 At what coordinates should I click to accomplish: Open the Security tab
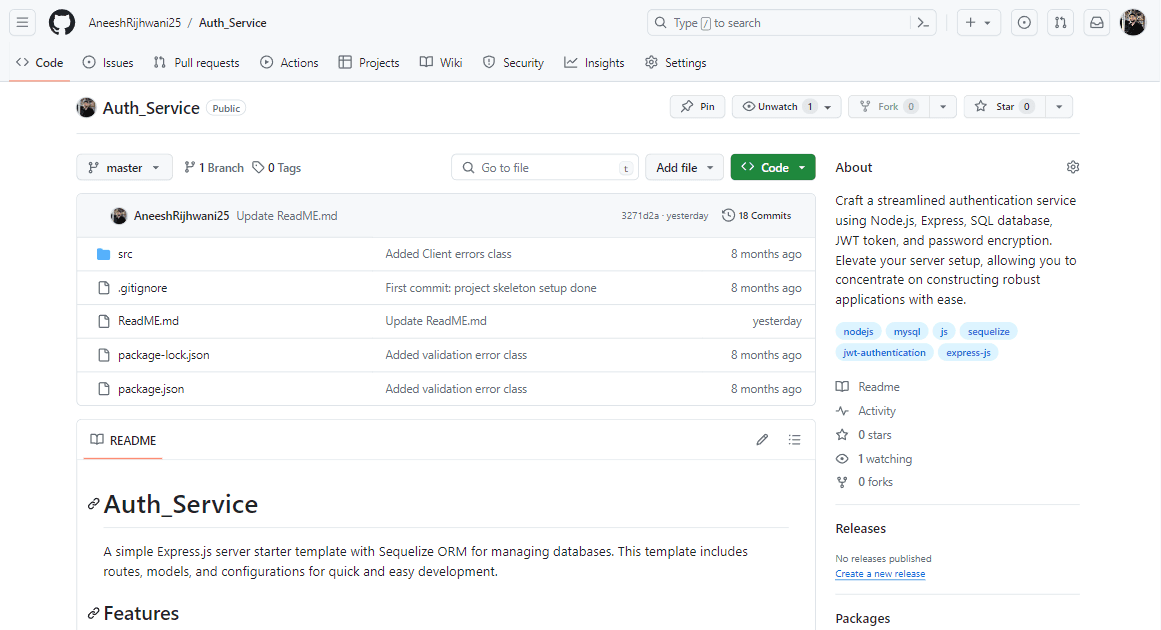click(x=513, y=63)
